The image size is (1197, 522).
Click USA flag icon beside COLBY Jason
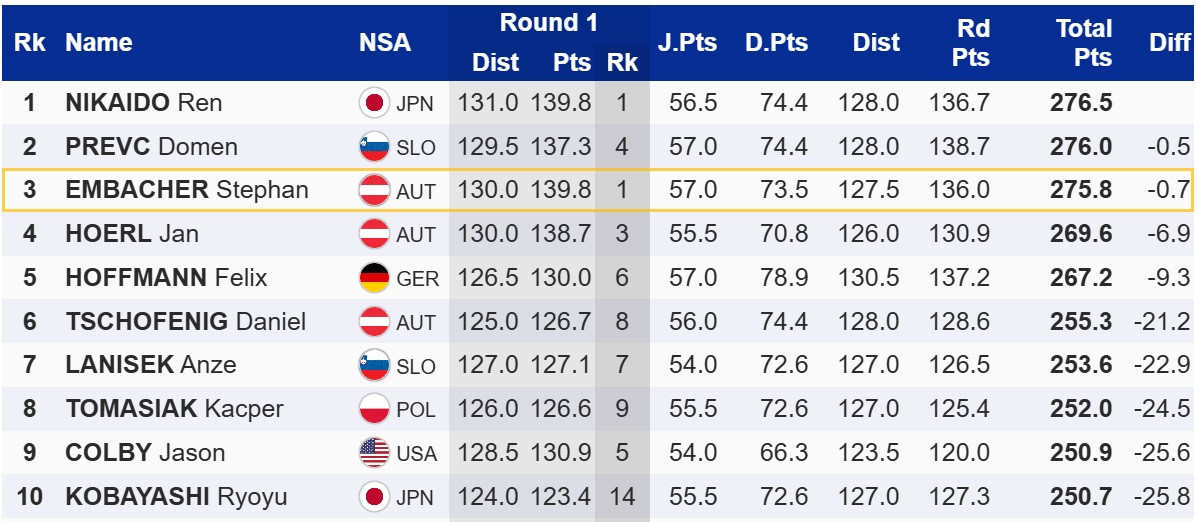coord(374,453)
